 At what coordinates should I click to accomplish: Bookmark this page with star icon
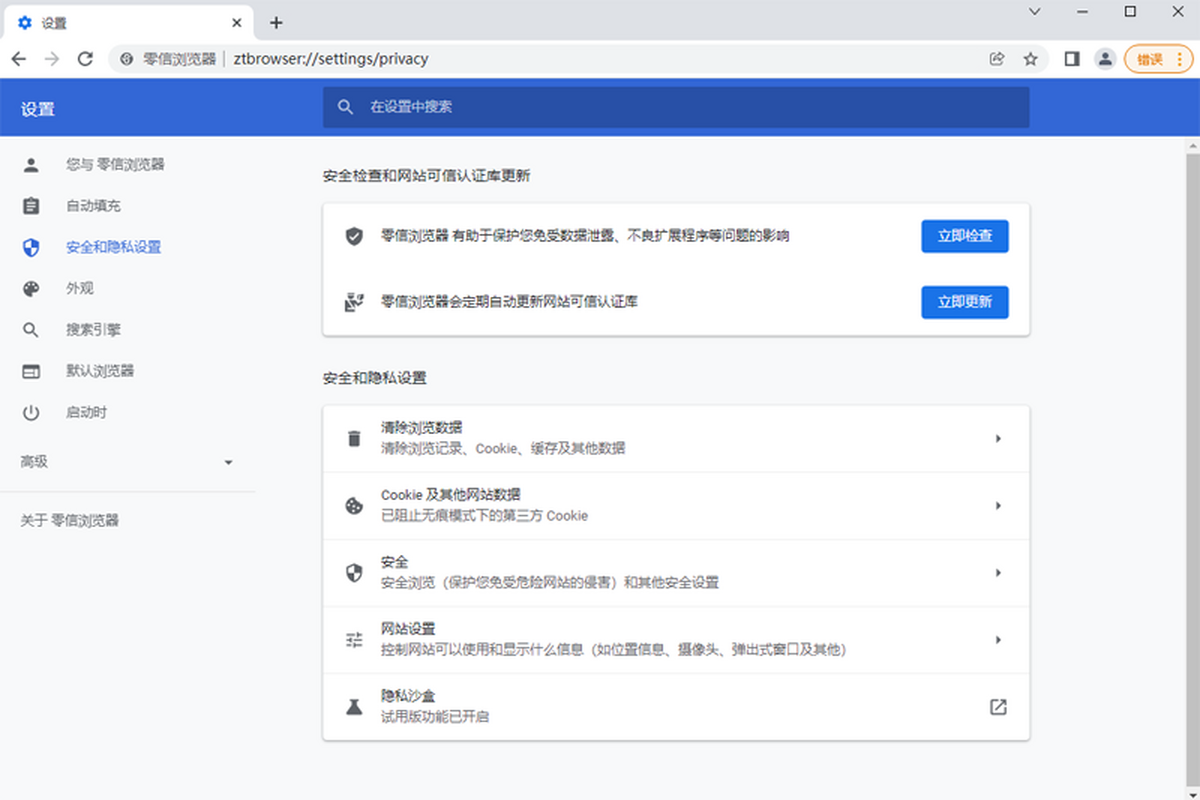pos(1030,59)
